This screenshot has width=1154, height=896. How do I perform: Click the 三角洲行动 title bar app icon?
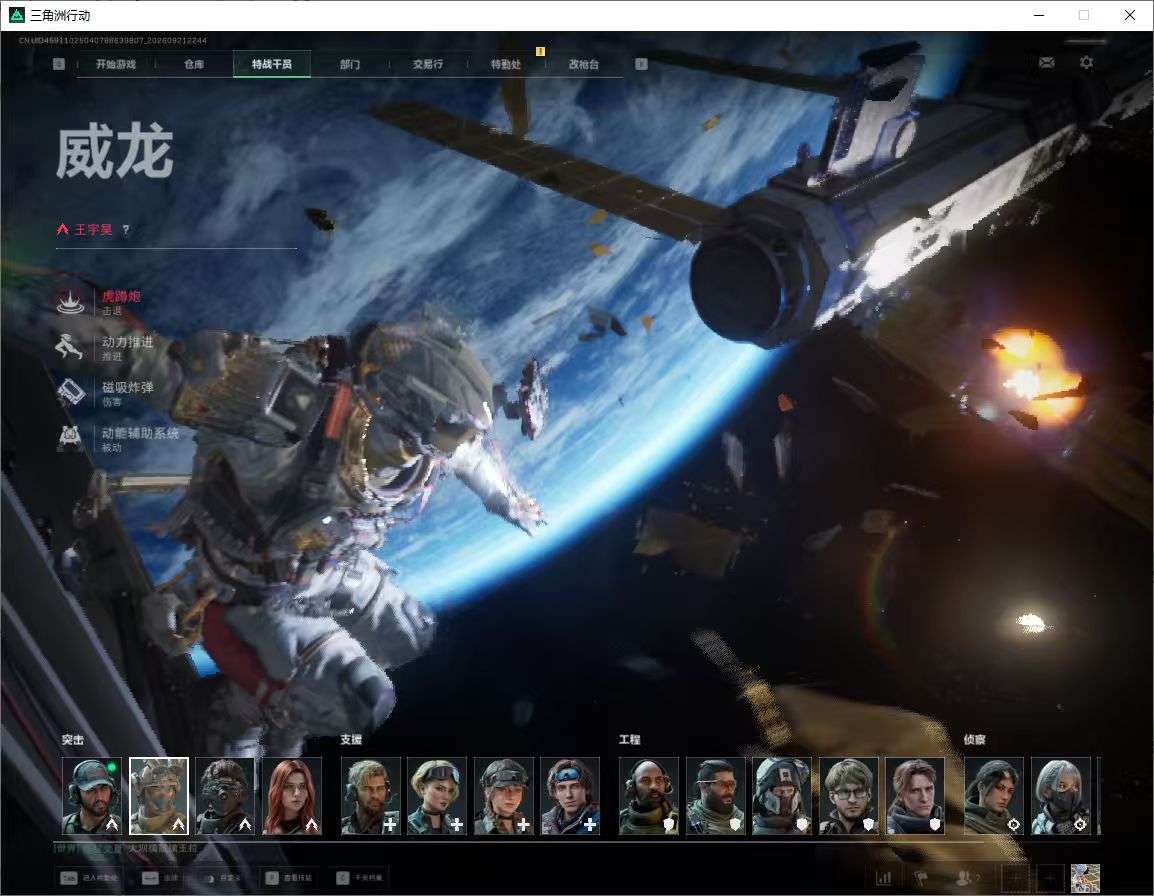point(16,15)
